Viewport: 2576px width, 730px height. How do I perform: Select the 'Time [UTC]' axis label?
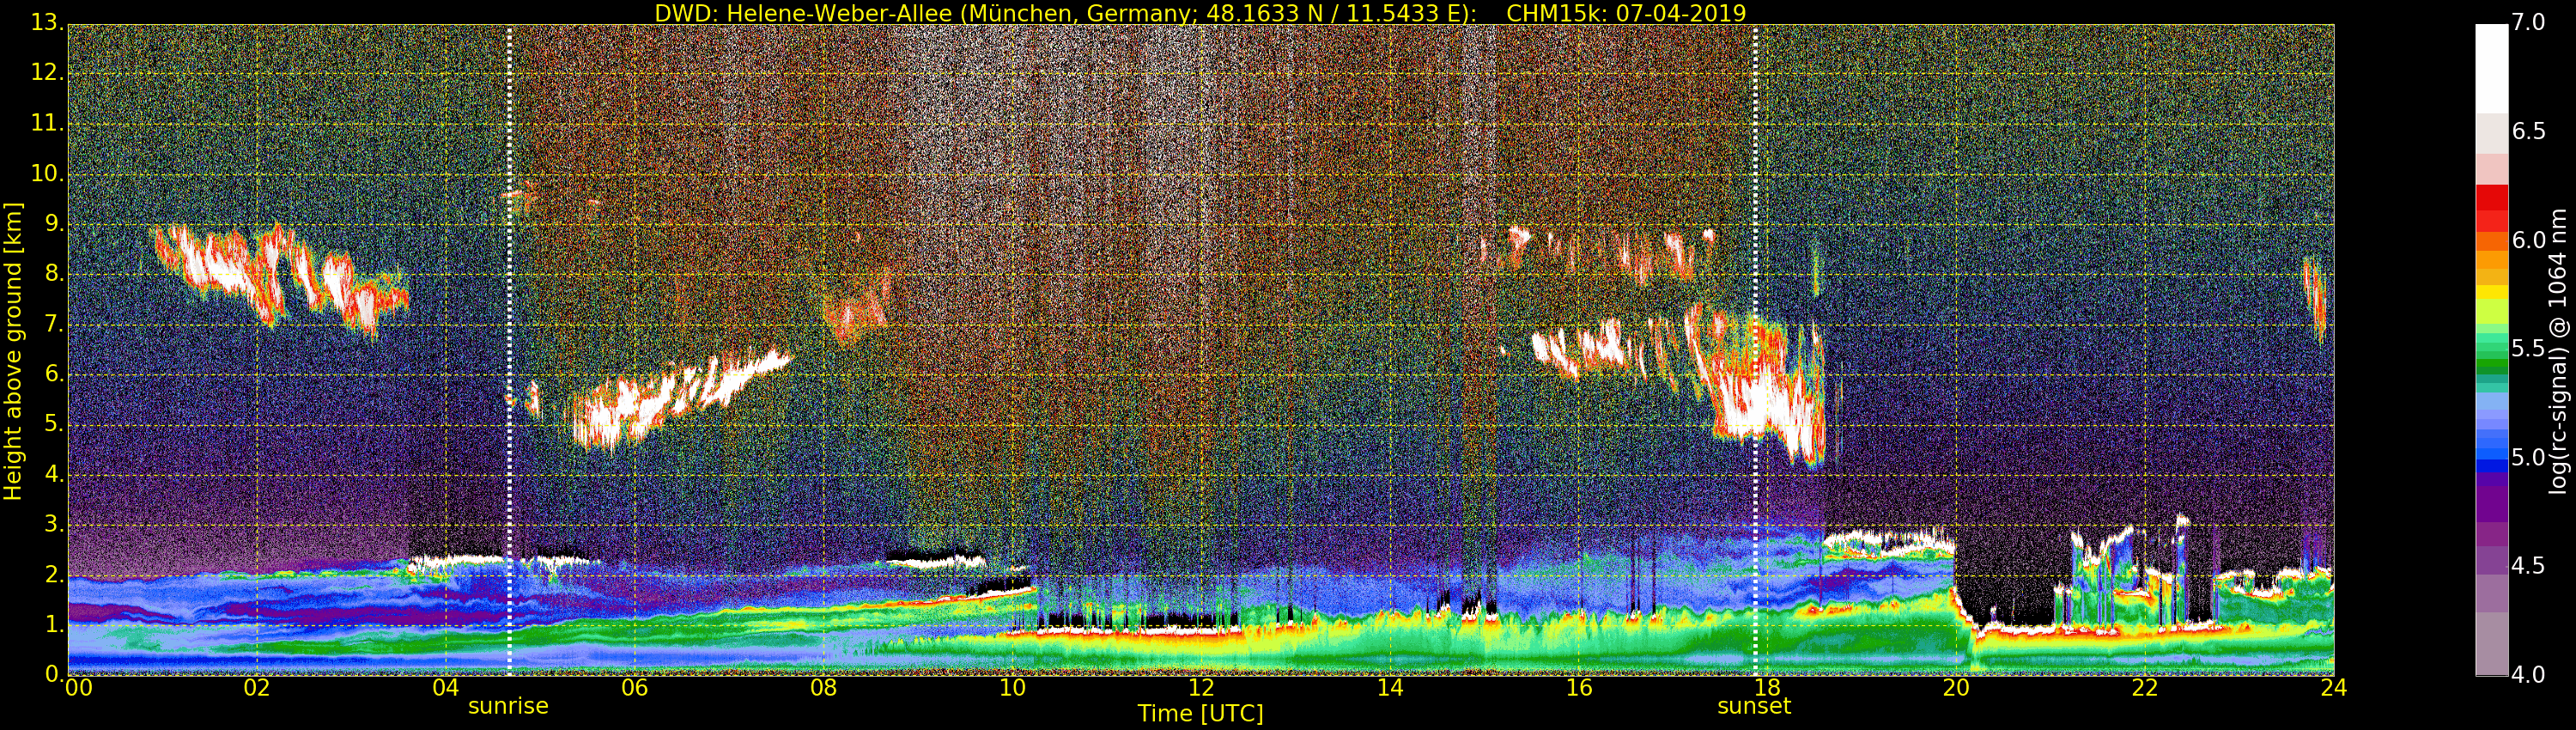1200,714
